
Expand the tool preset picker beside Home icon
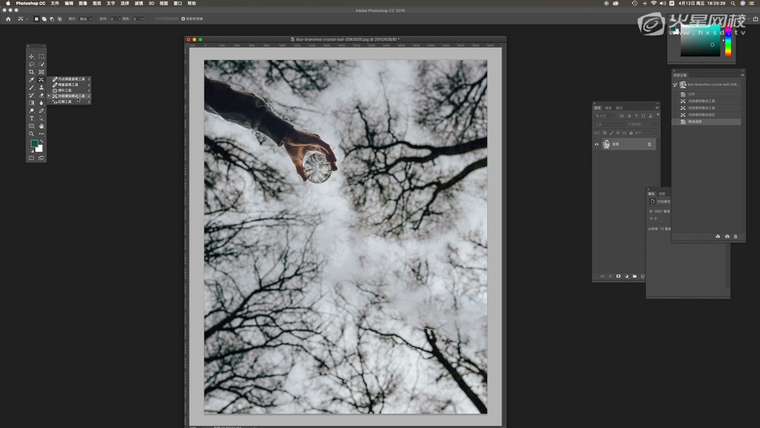(x=23, y=18)
